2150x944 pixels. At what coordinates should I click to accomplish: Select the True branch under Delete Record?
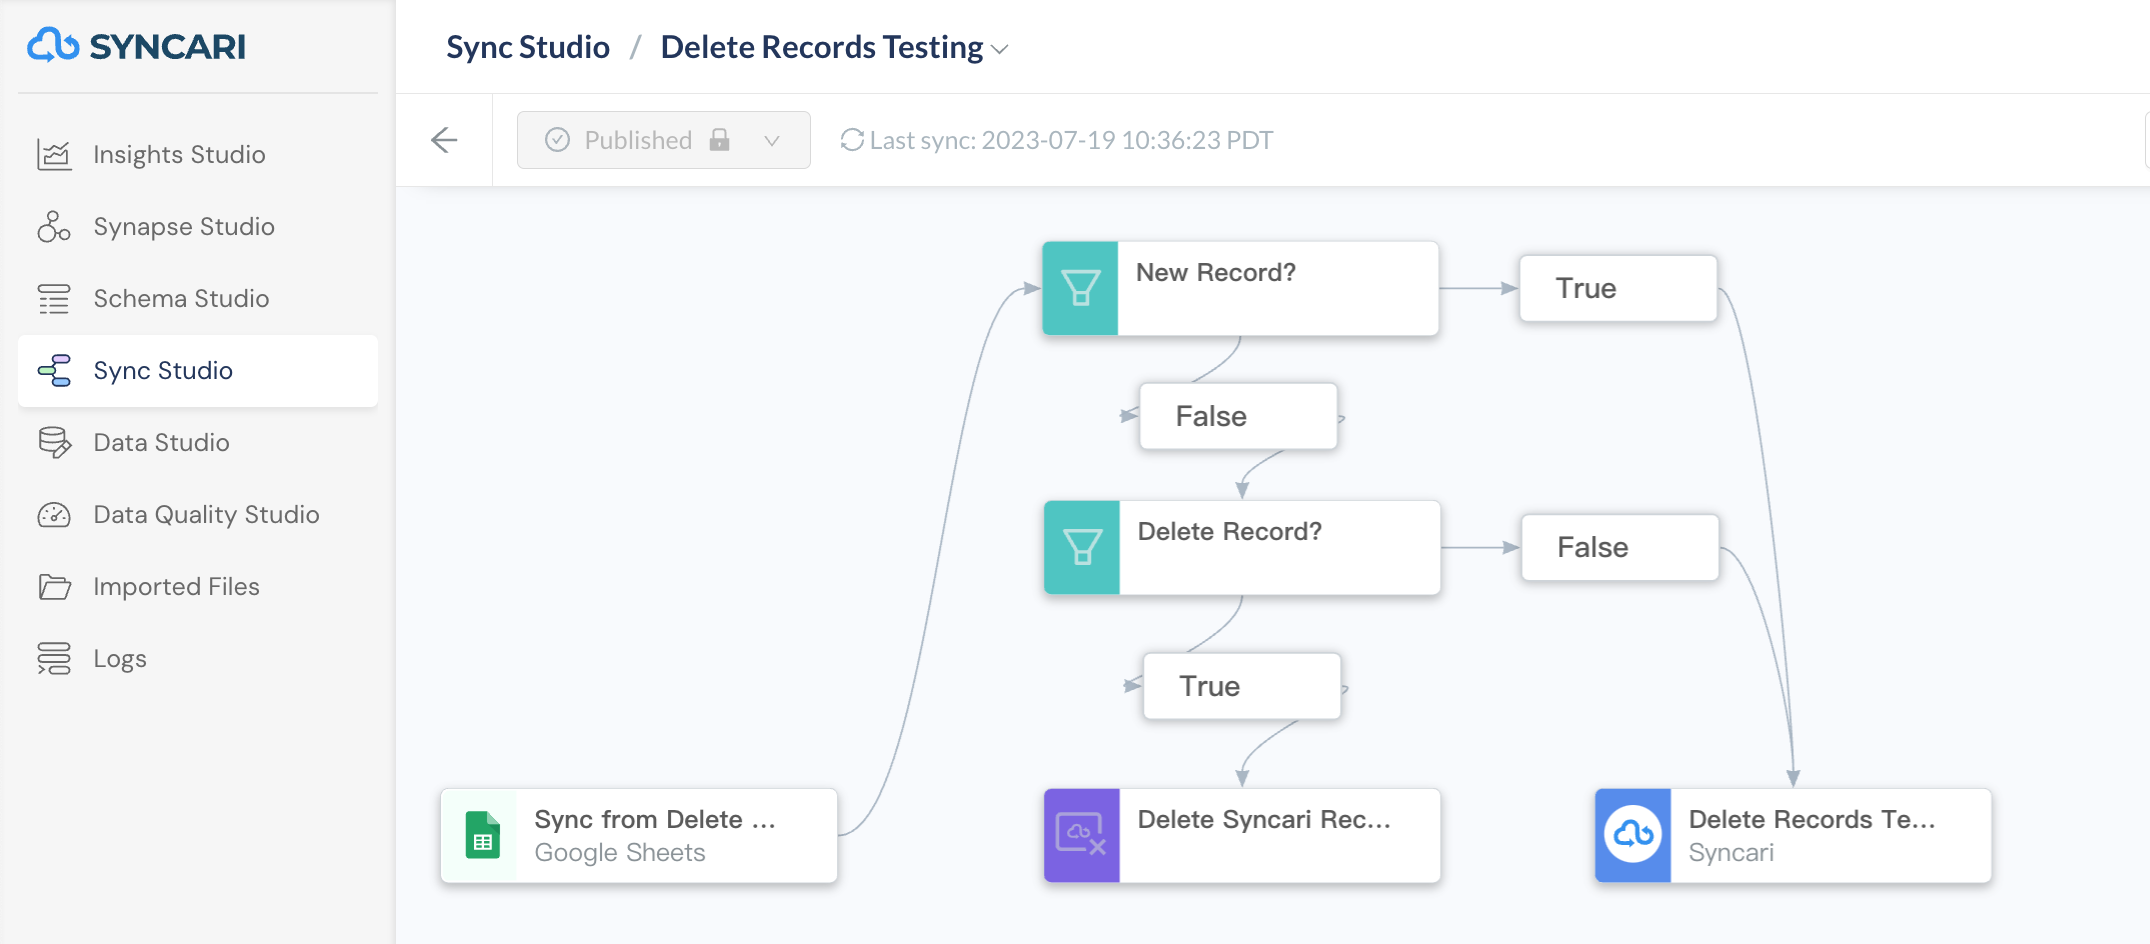point(1242,686)
